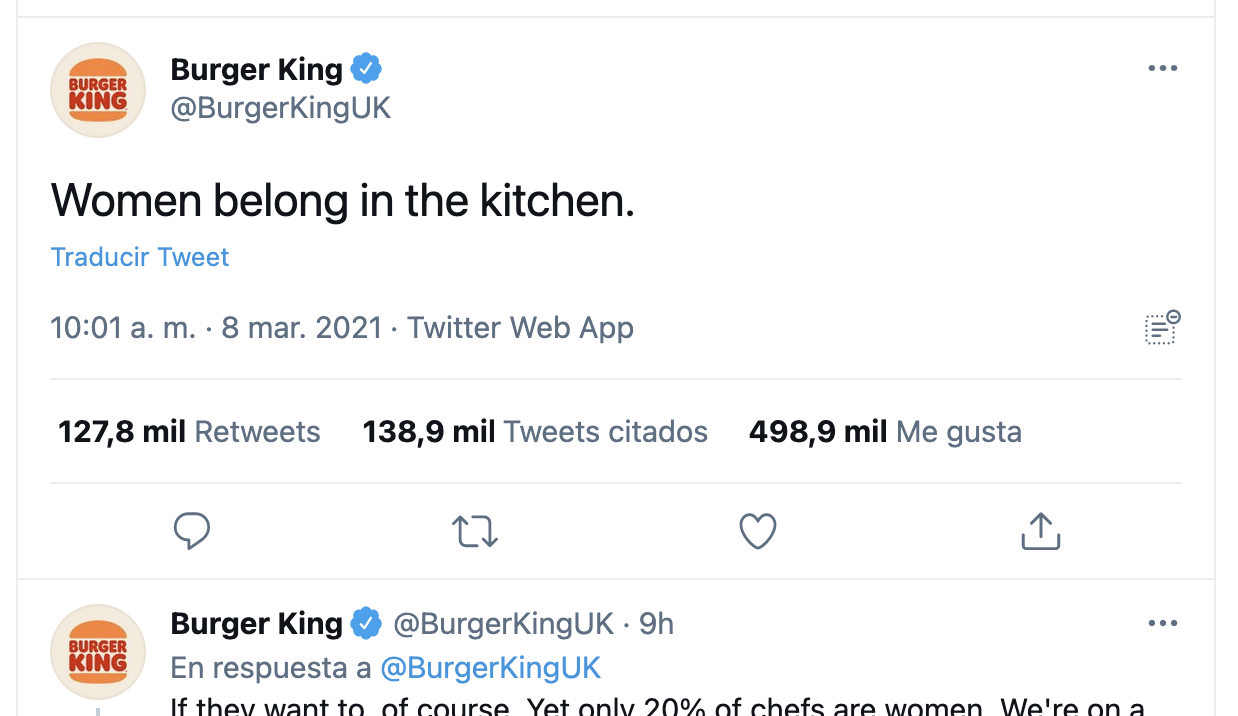Like the tweet with heart icon

[x=758, y=531]
